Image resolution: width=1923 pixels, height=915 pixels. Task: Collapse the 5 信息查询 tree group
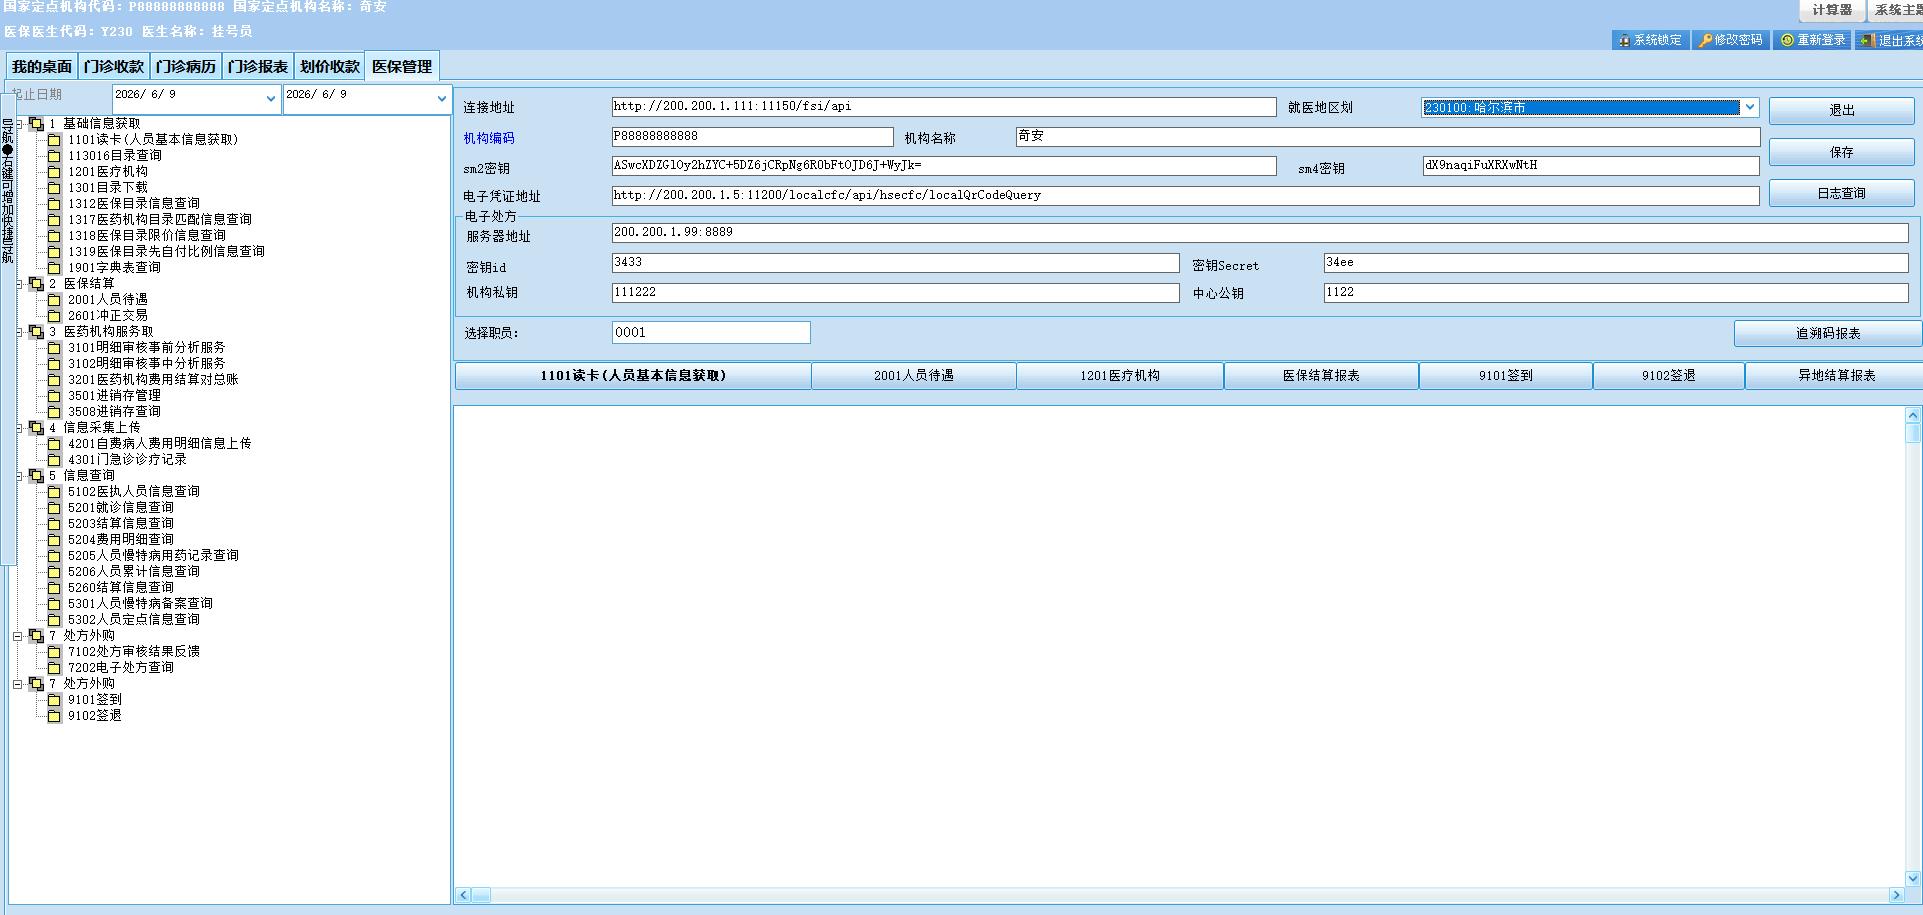coord(18,476)
